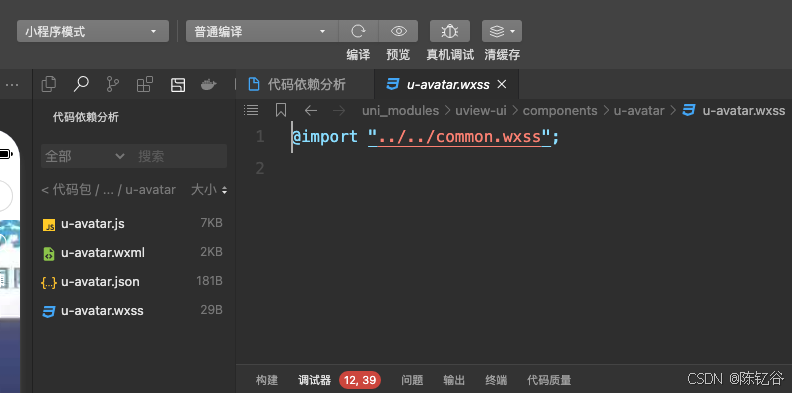Open the 普通编译 compile mode dropdown
This screenshot has width=792, height=393.
[262, 31]
